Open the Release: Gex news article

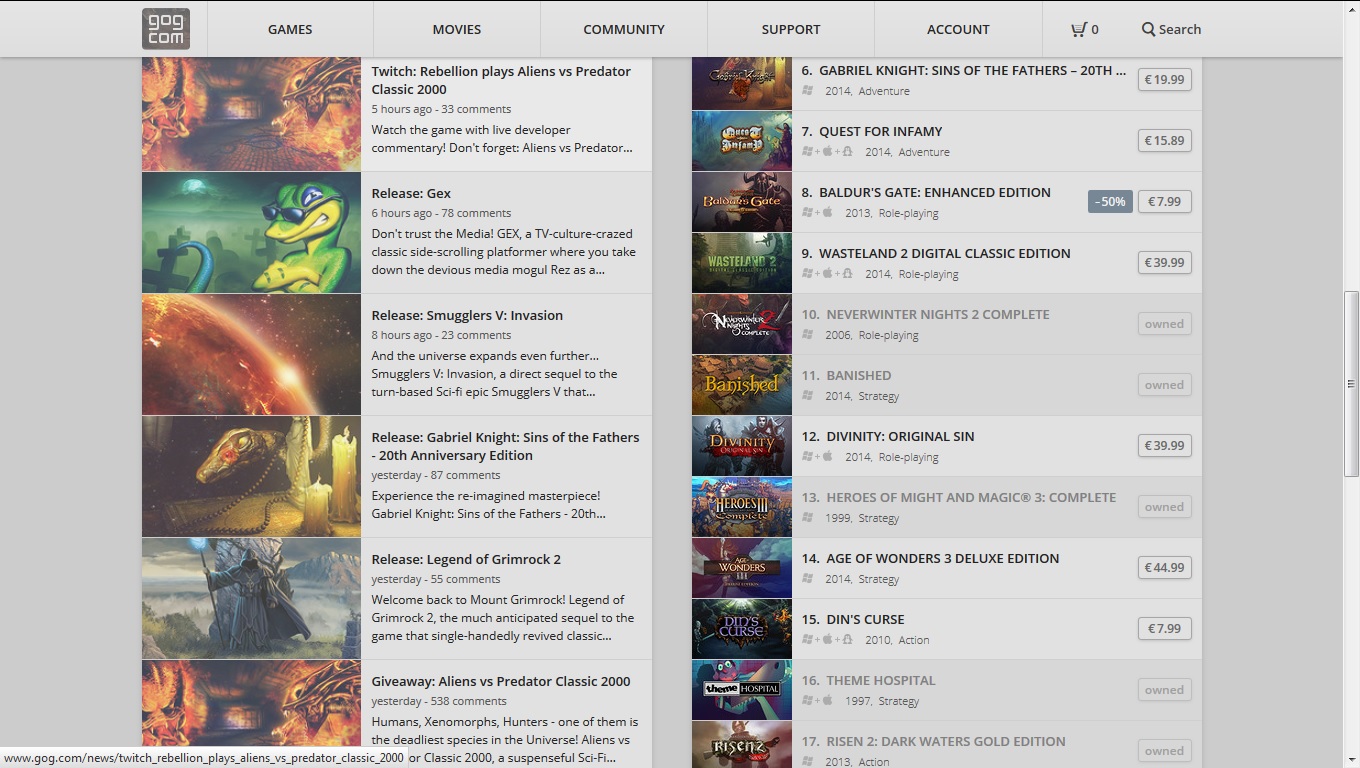411,193
